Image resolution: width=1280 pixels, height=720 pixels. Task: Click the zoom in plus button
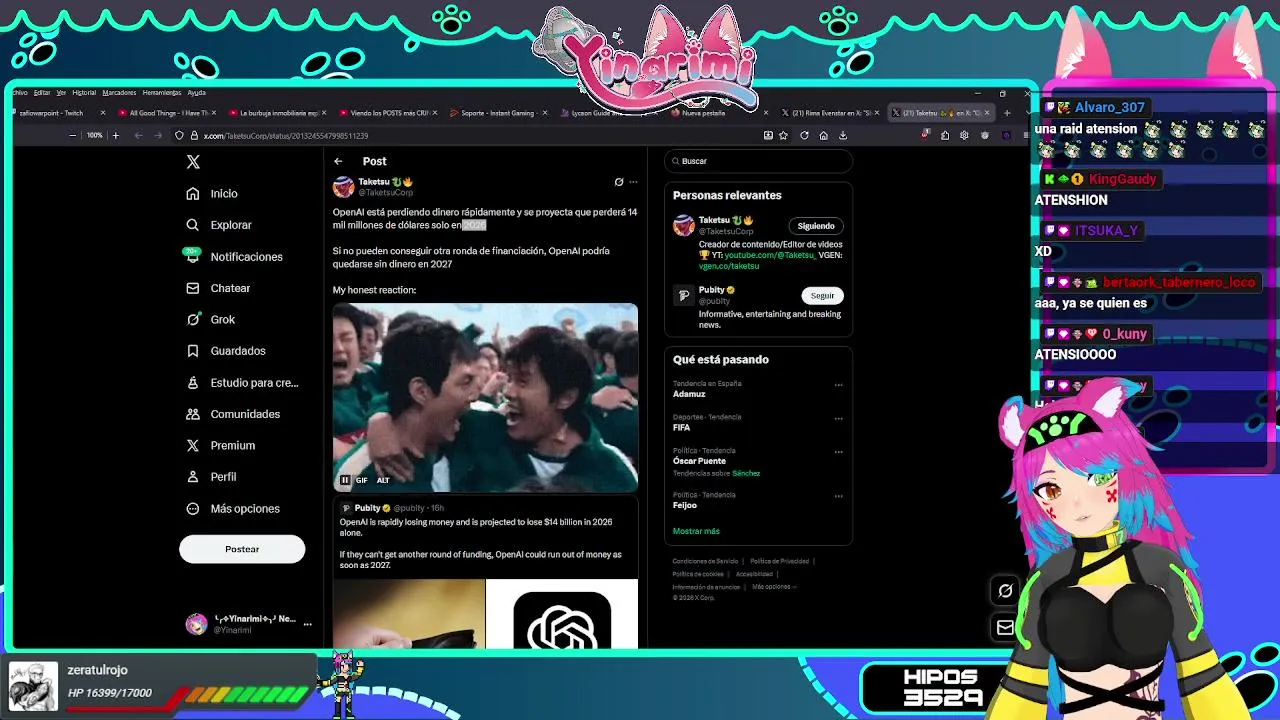coord(115,135)
